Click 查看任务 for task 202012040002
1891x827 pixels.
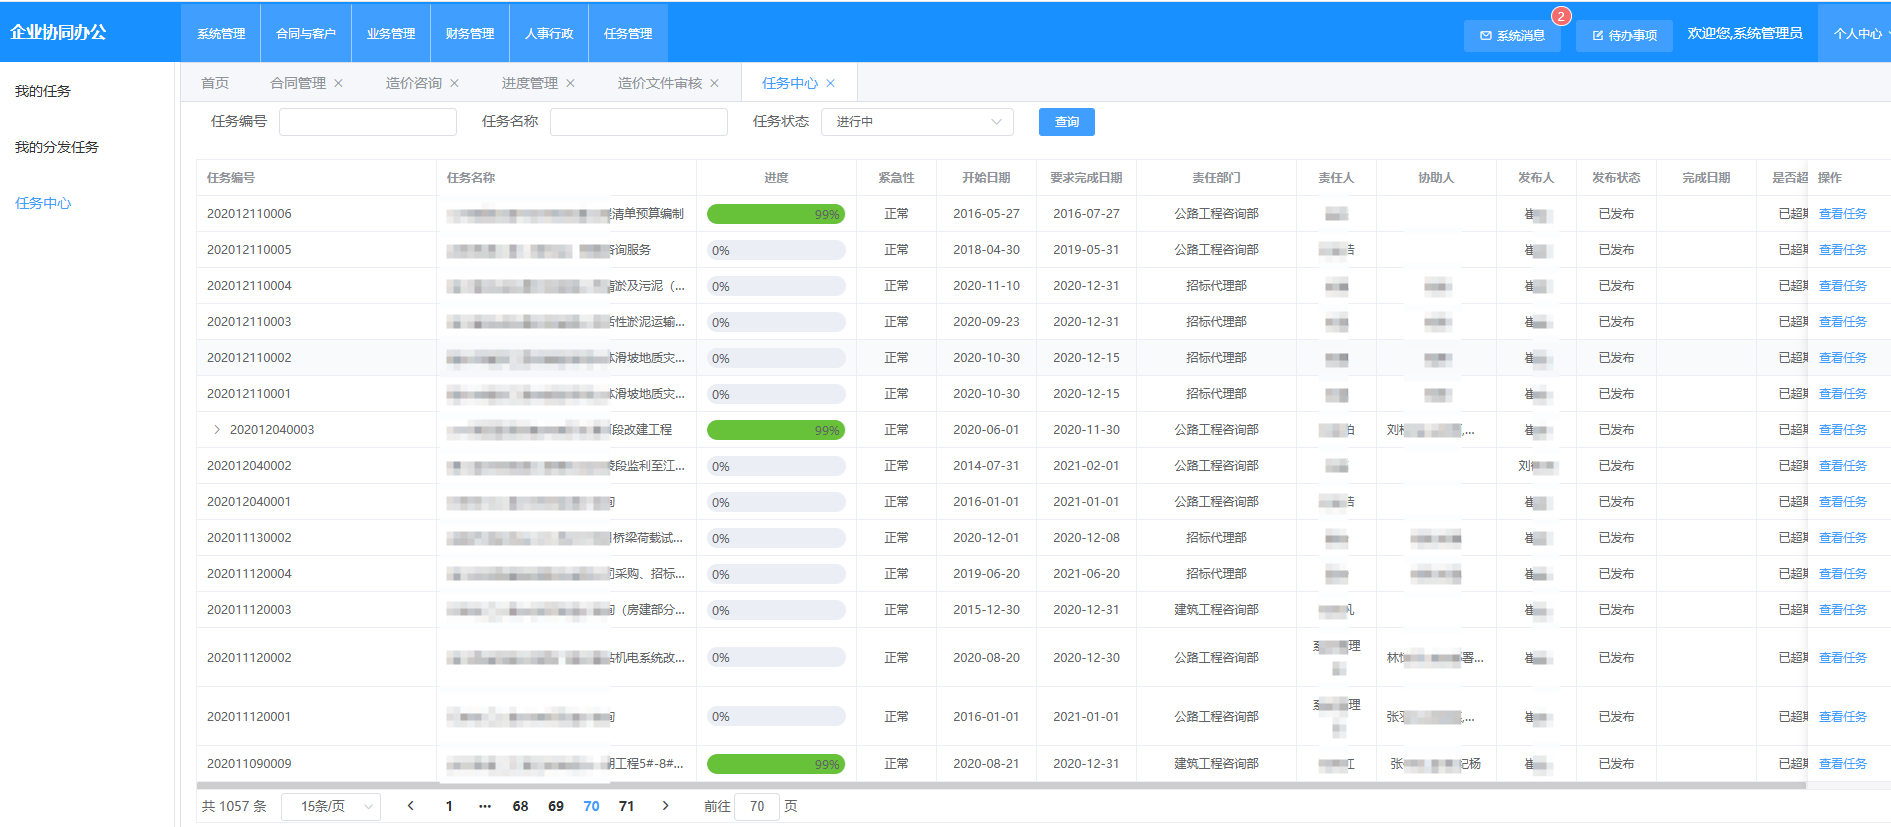[1843, 466]
